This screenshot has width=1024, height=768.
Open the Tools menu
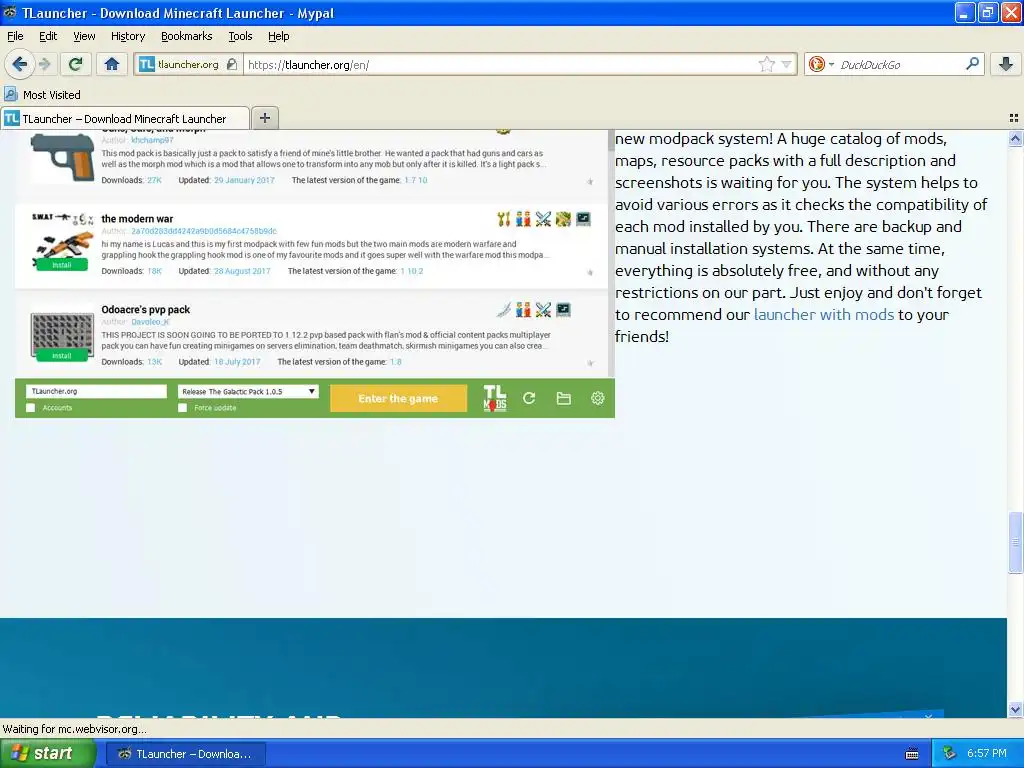tap(240, 36)
